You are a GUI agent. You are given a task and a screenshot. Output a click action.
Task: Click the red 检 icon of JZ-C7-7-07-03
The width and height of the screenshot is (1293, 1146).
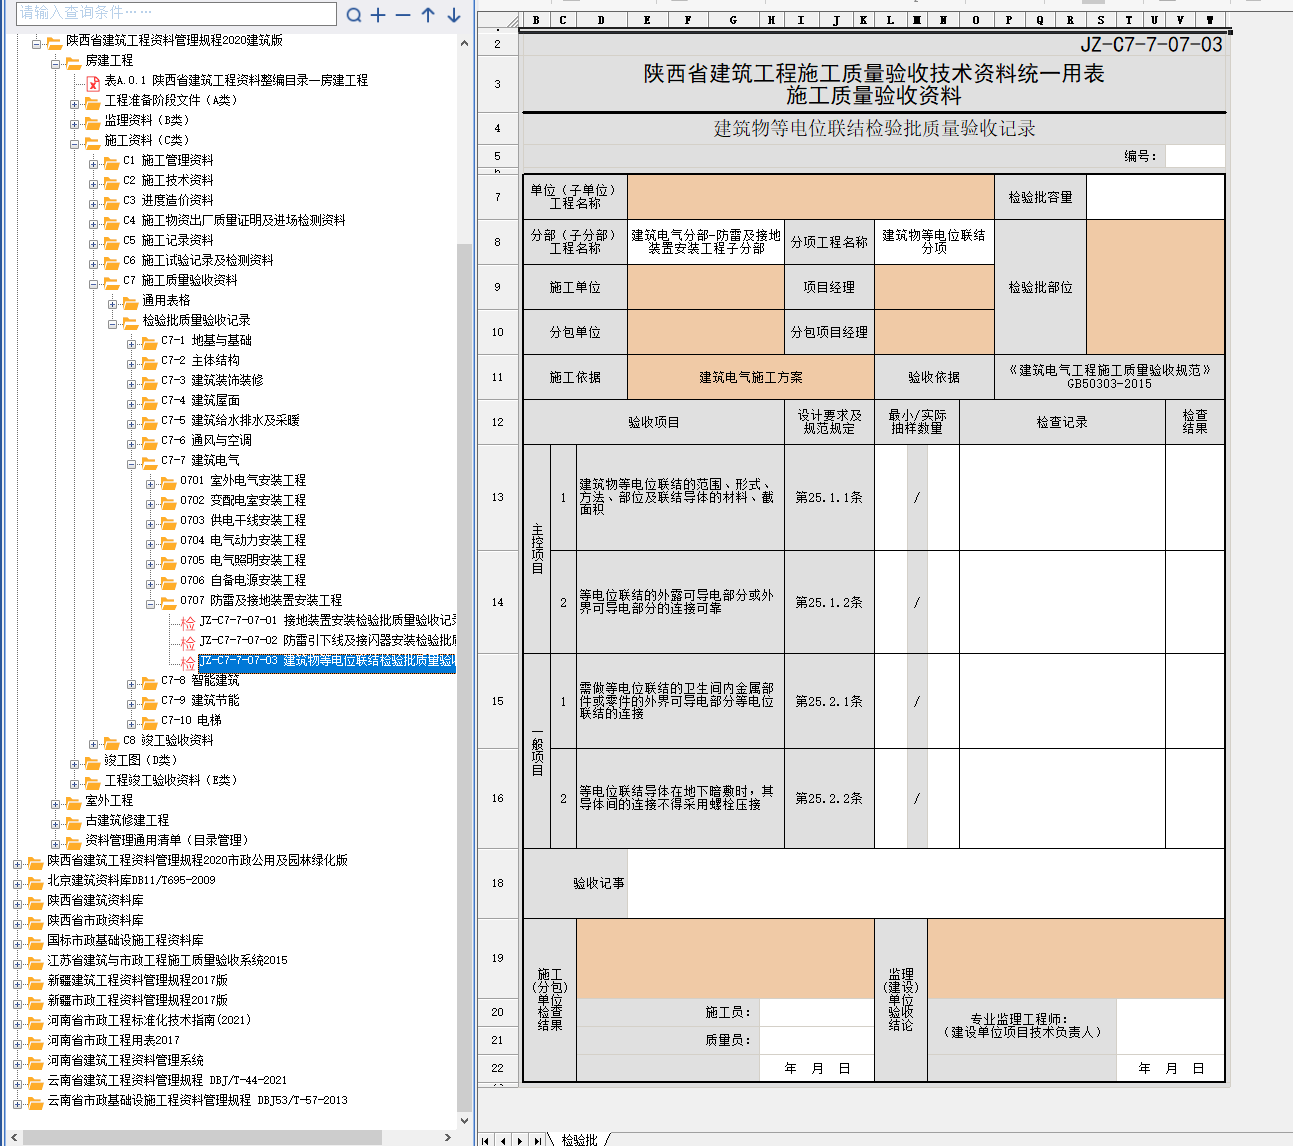coord(188,663)
